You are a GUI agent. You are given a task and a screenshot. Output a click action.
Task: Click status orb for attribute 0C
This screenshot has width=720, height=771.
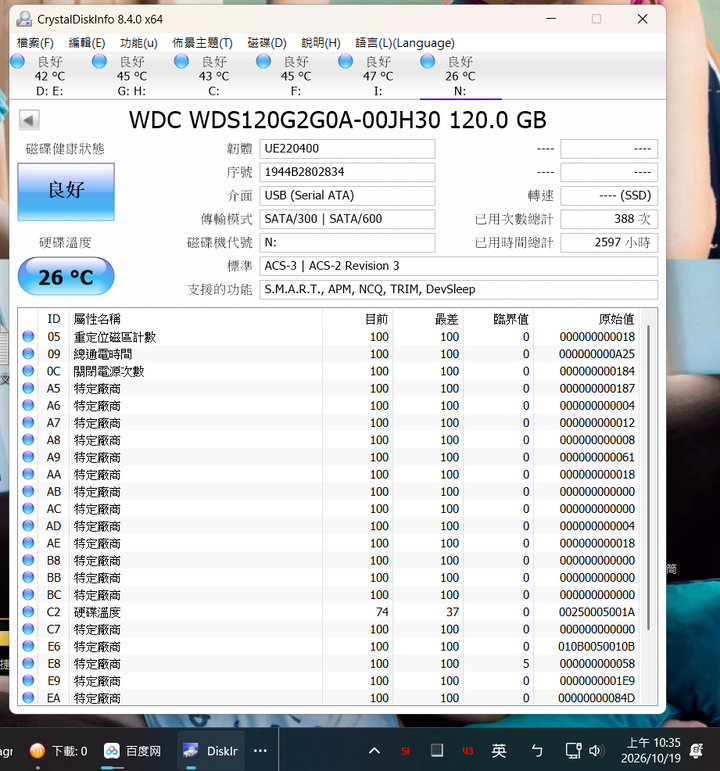[x=29, y=371]
